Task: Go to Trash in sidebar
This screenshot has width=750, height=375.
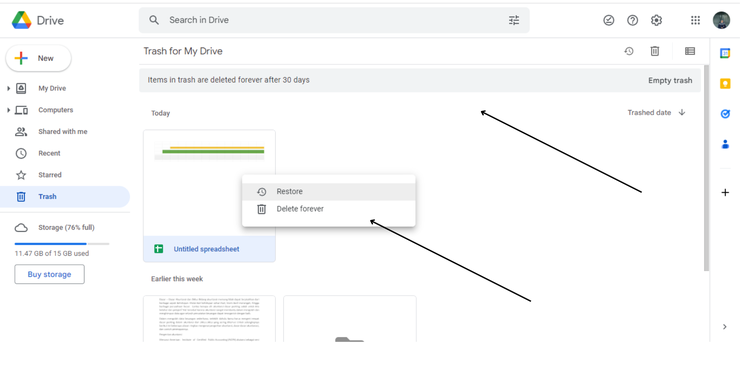Action: 65,197
